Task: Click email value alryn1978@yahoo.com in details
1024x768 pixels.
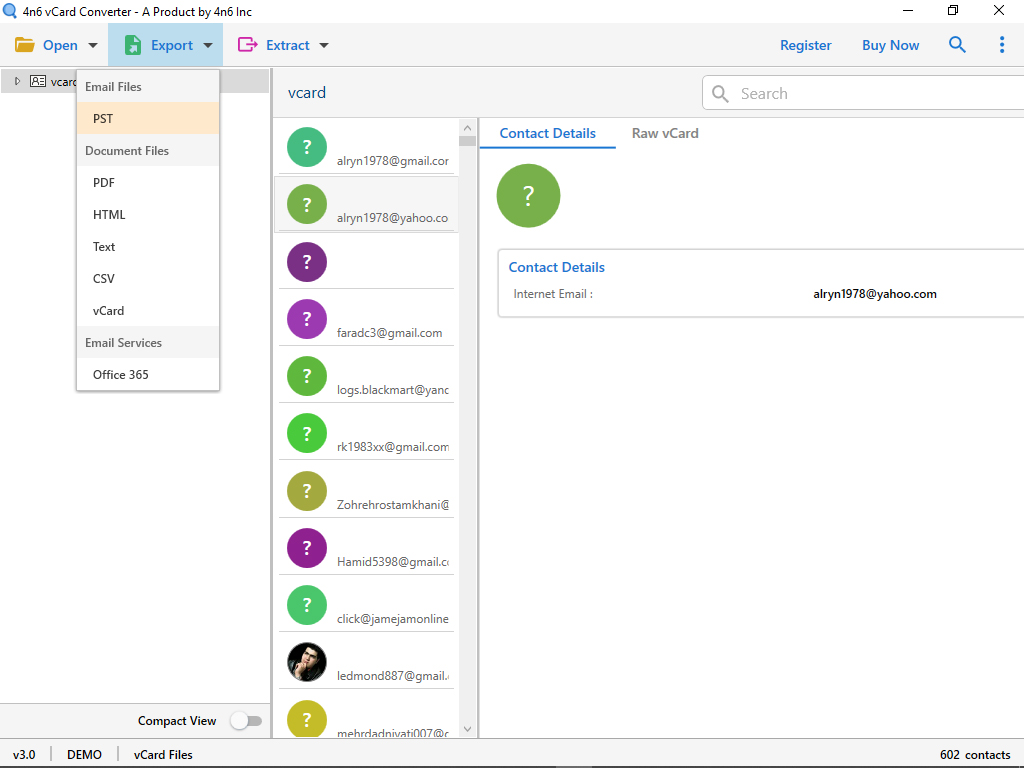Action: click(874, 294)
